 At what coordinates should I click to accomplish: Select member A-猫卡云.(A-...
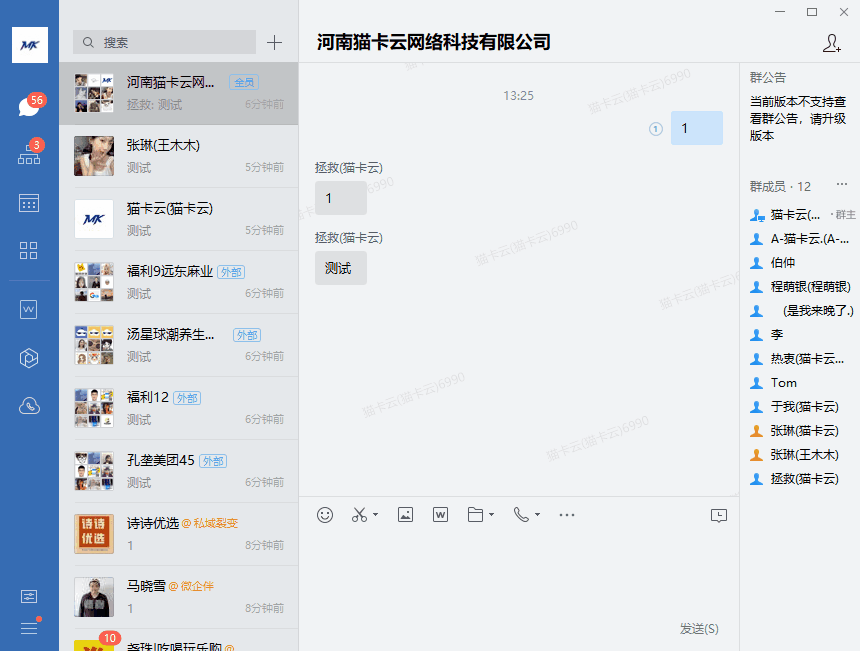(x=802, y=239)
